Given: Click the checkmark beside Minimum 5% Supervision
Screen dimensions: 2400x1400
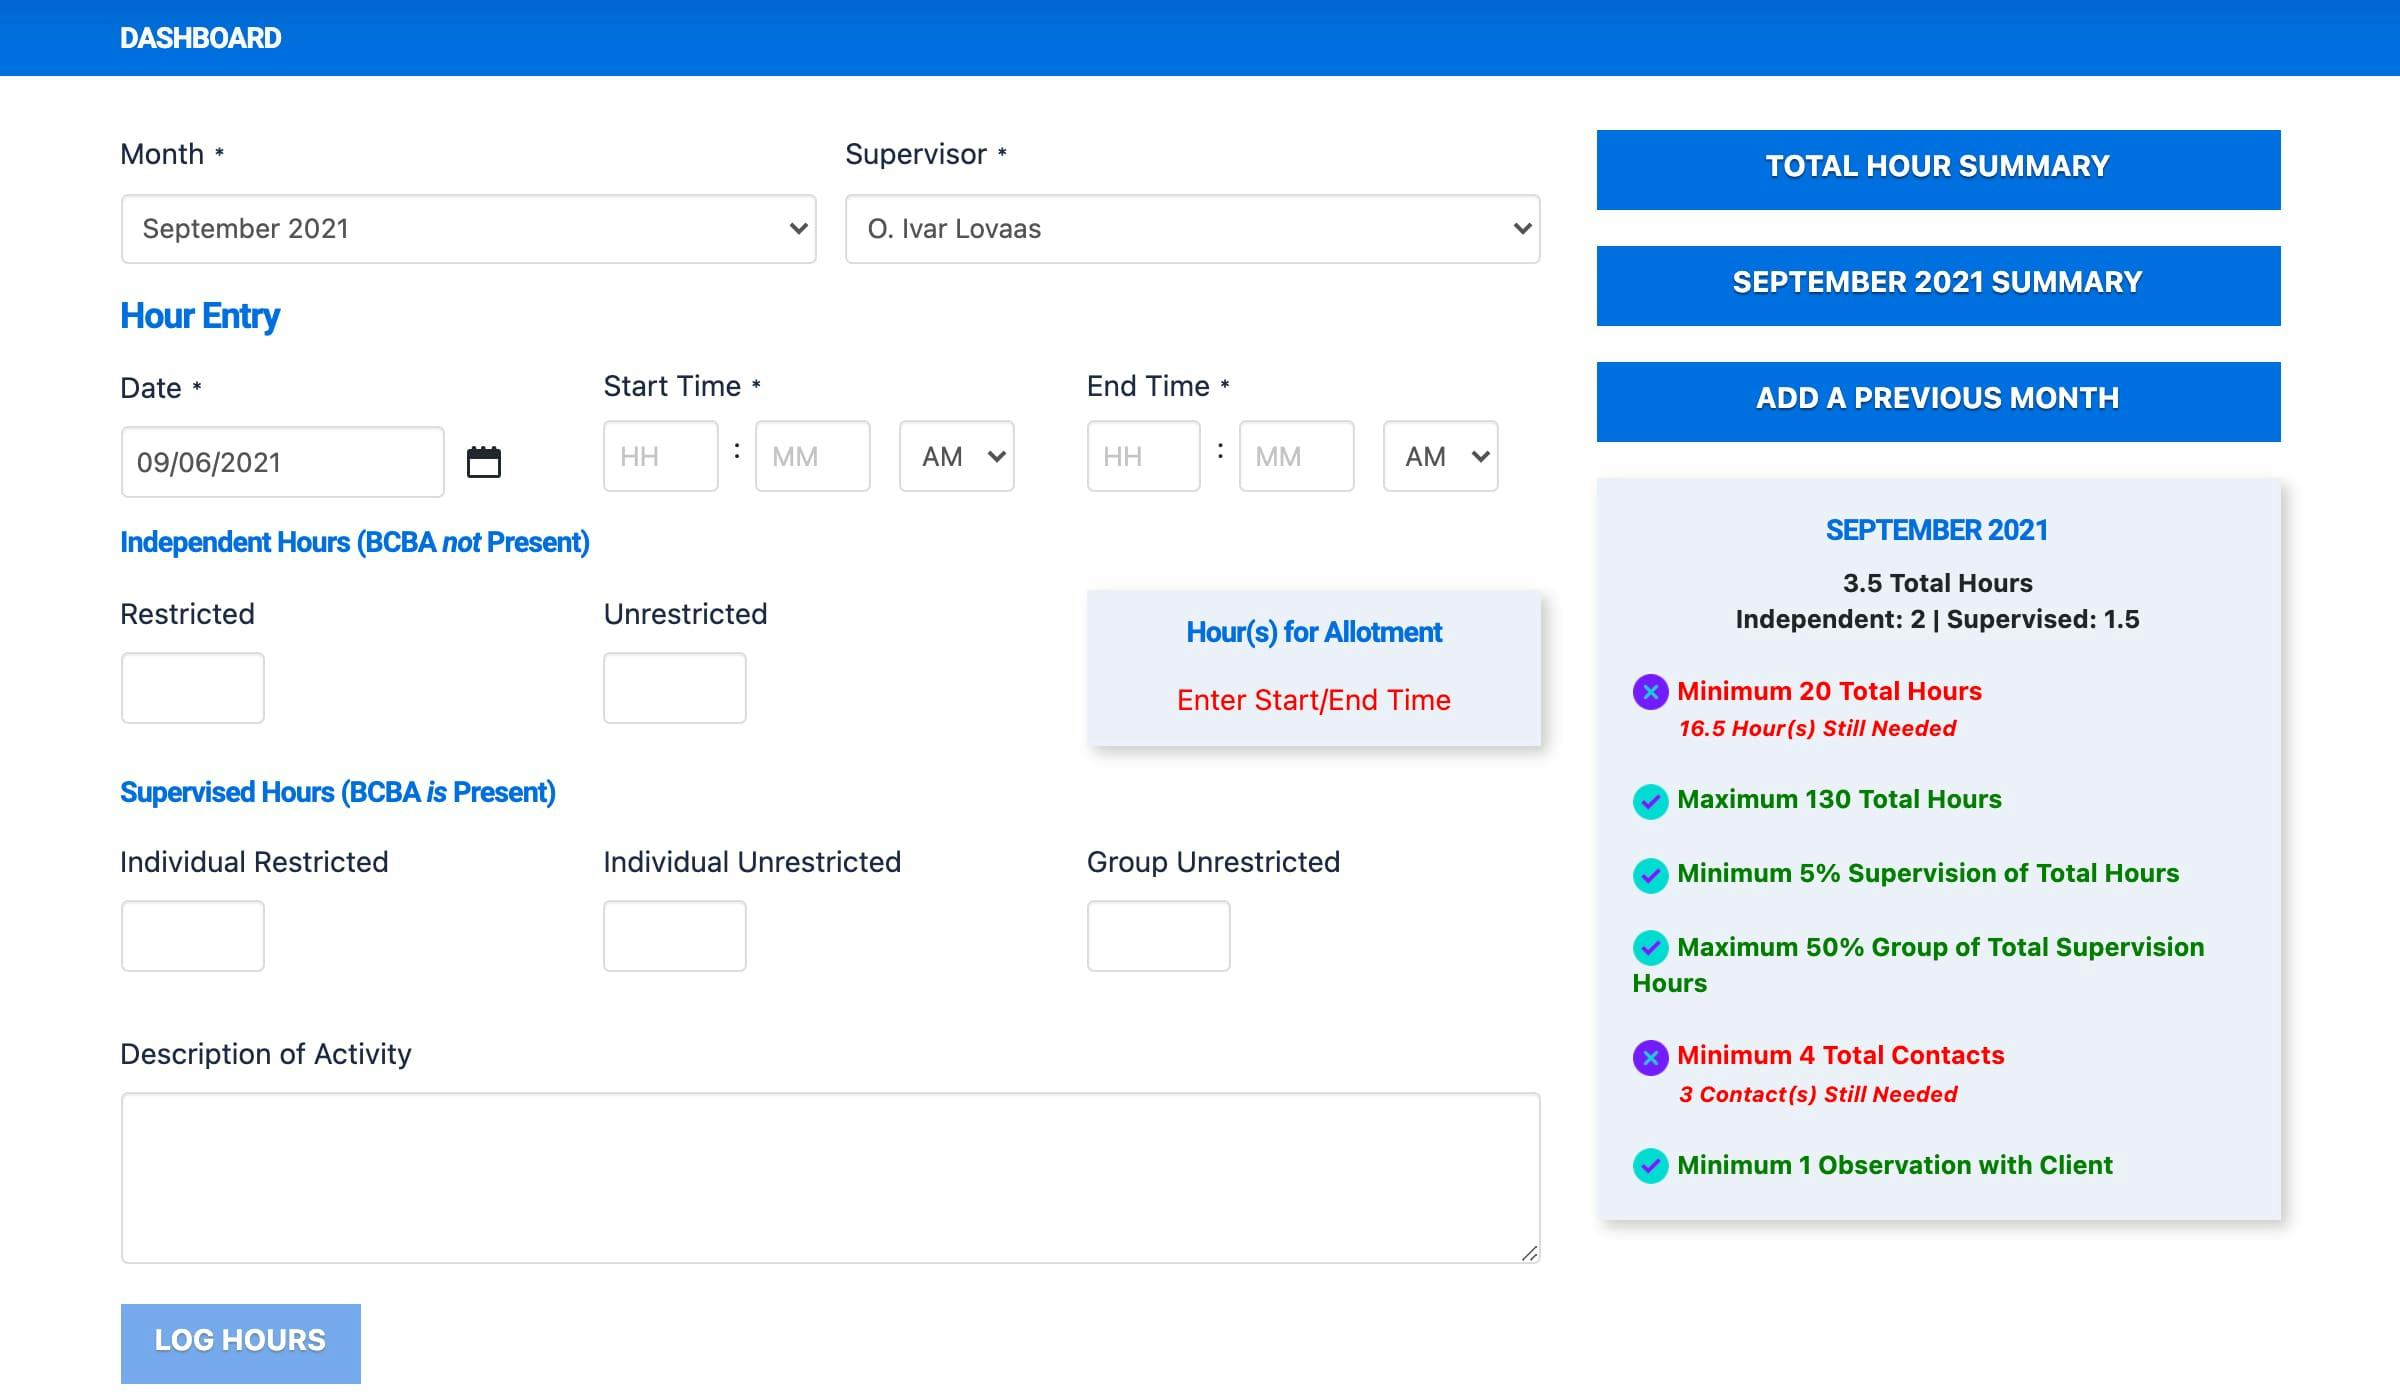Looking at the screenshot, I should pyautogui.click(x=1651, y=873).
